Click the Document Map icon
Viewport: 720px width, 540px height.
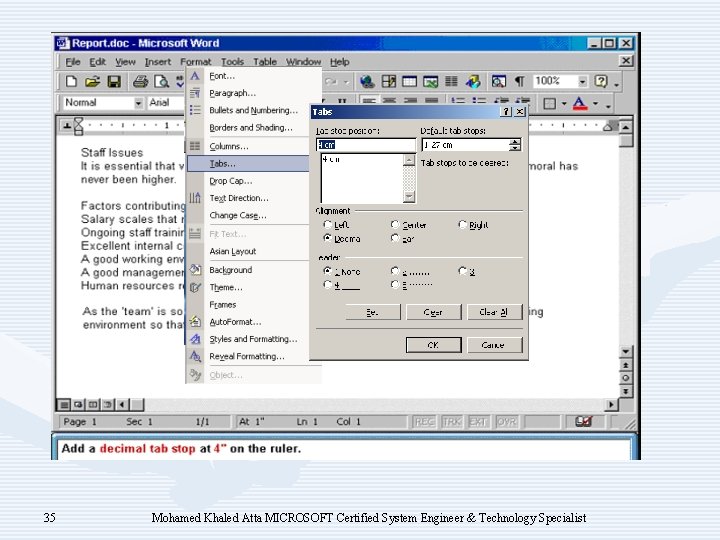(499, 82)
